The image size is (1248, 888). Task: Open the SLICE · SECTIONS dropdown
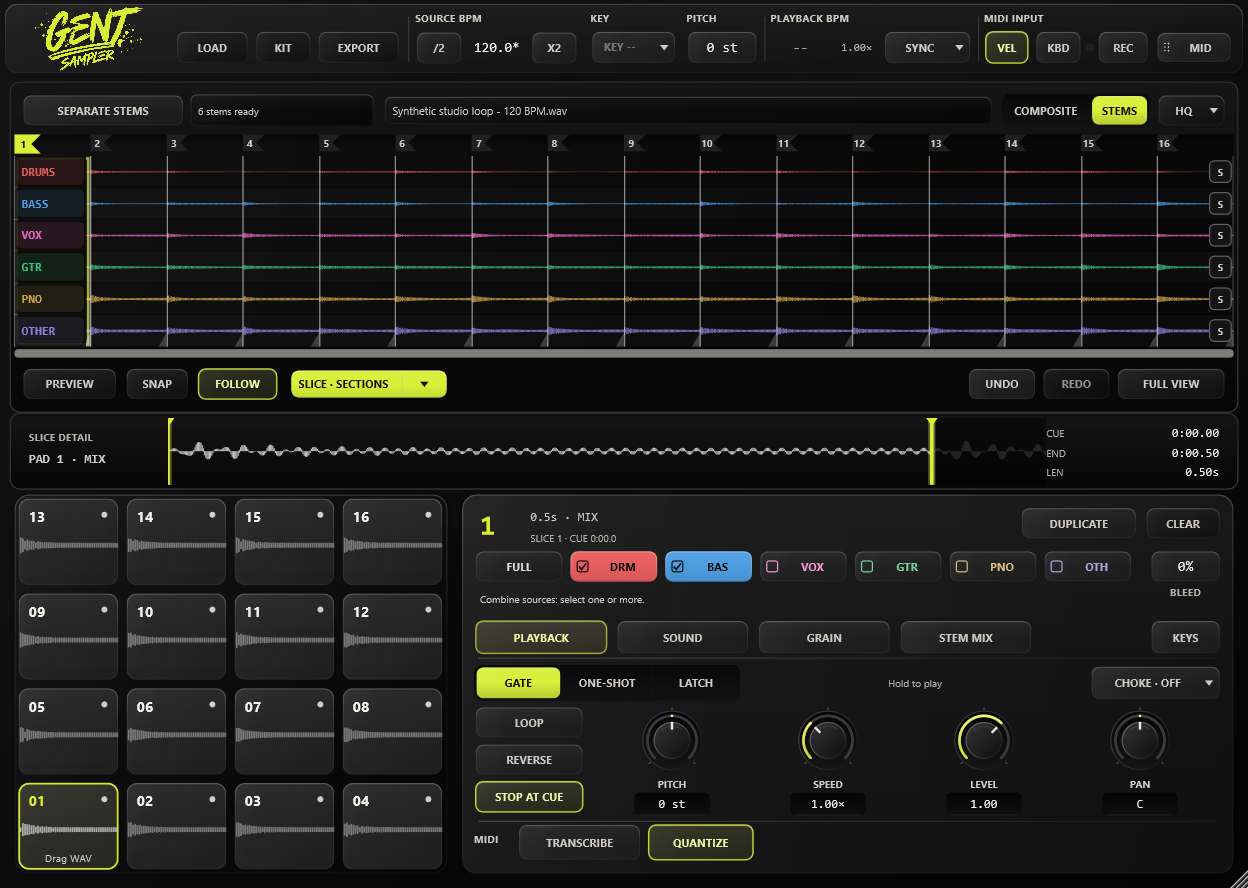pos(369,384)
